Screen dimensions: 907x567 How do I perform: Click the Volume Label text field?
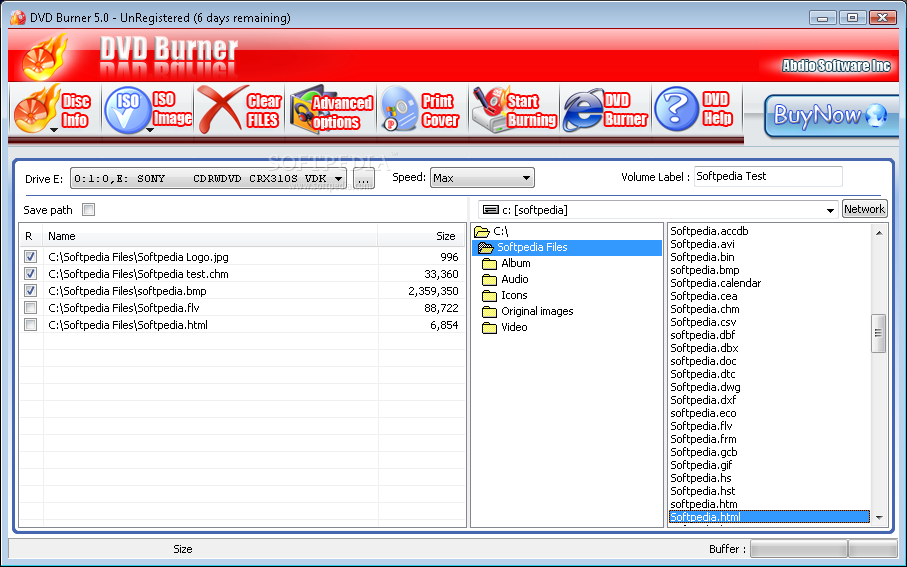tap(768, 176)
